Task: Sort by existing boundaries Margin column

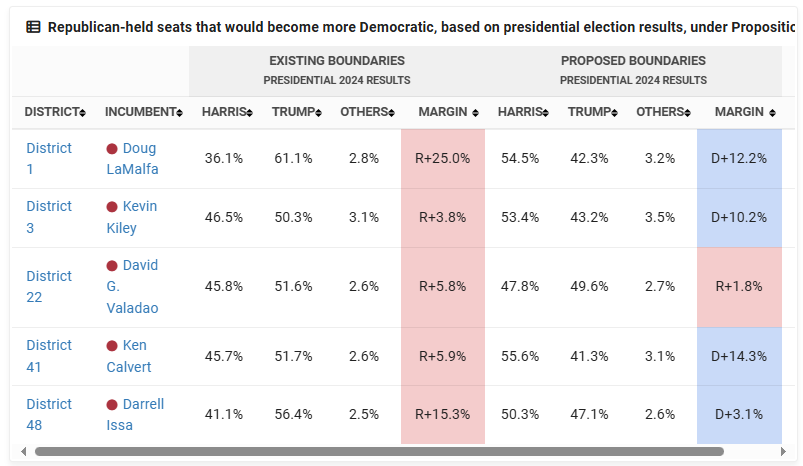Action: (x=448, y=112)
